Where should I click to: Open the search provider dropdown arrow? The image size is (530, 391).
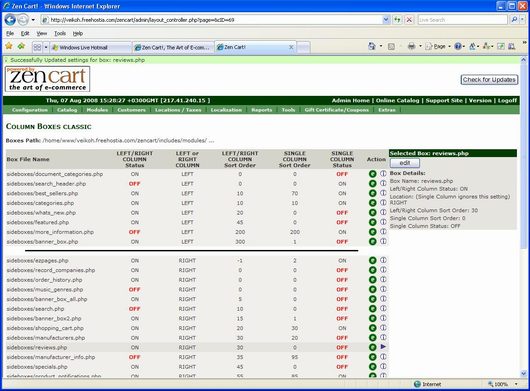click(523, 20)
